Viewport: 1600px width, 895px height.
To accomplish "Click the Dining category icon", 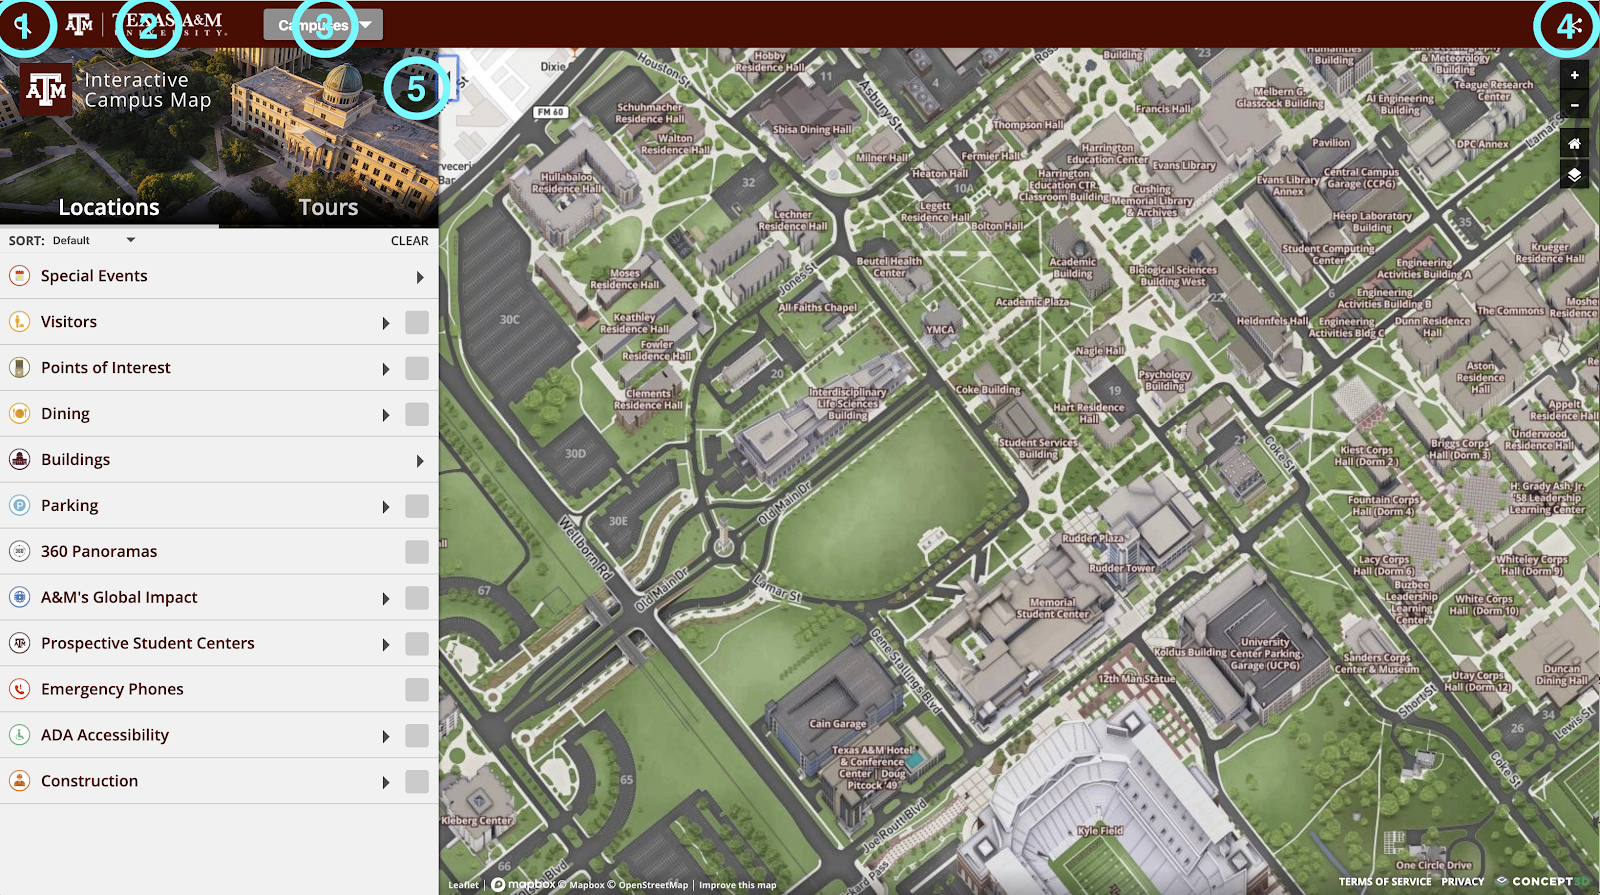I will 19,414.
